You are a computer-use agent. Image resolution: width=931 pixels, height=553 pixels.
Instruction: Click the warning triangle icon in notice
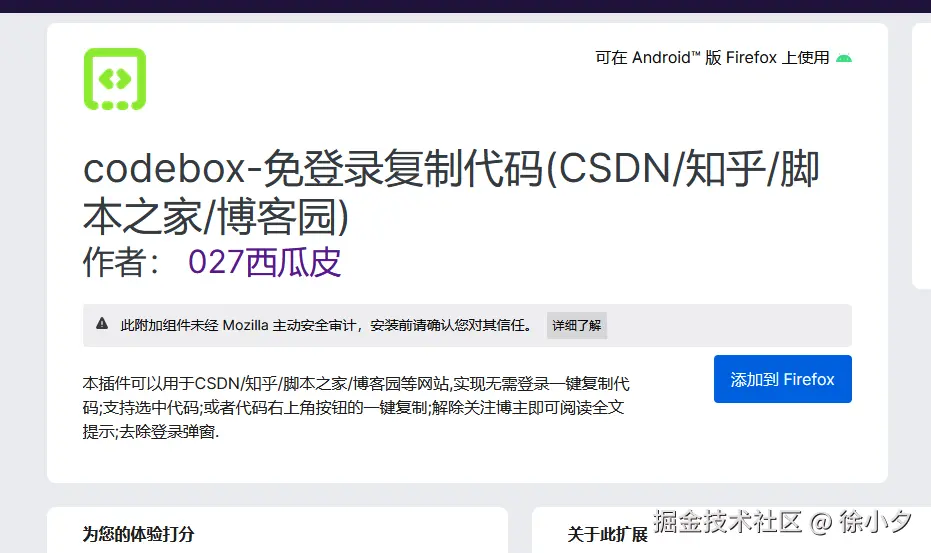[x=102, y=324]
